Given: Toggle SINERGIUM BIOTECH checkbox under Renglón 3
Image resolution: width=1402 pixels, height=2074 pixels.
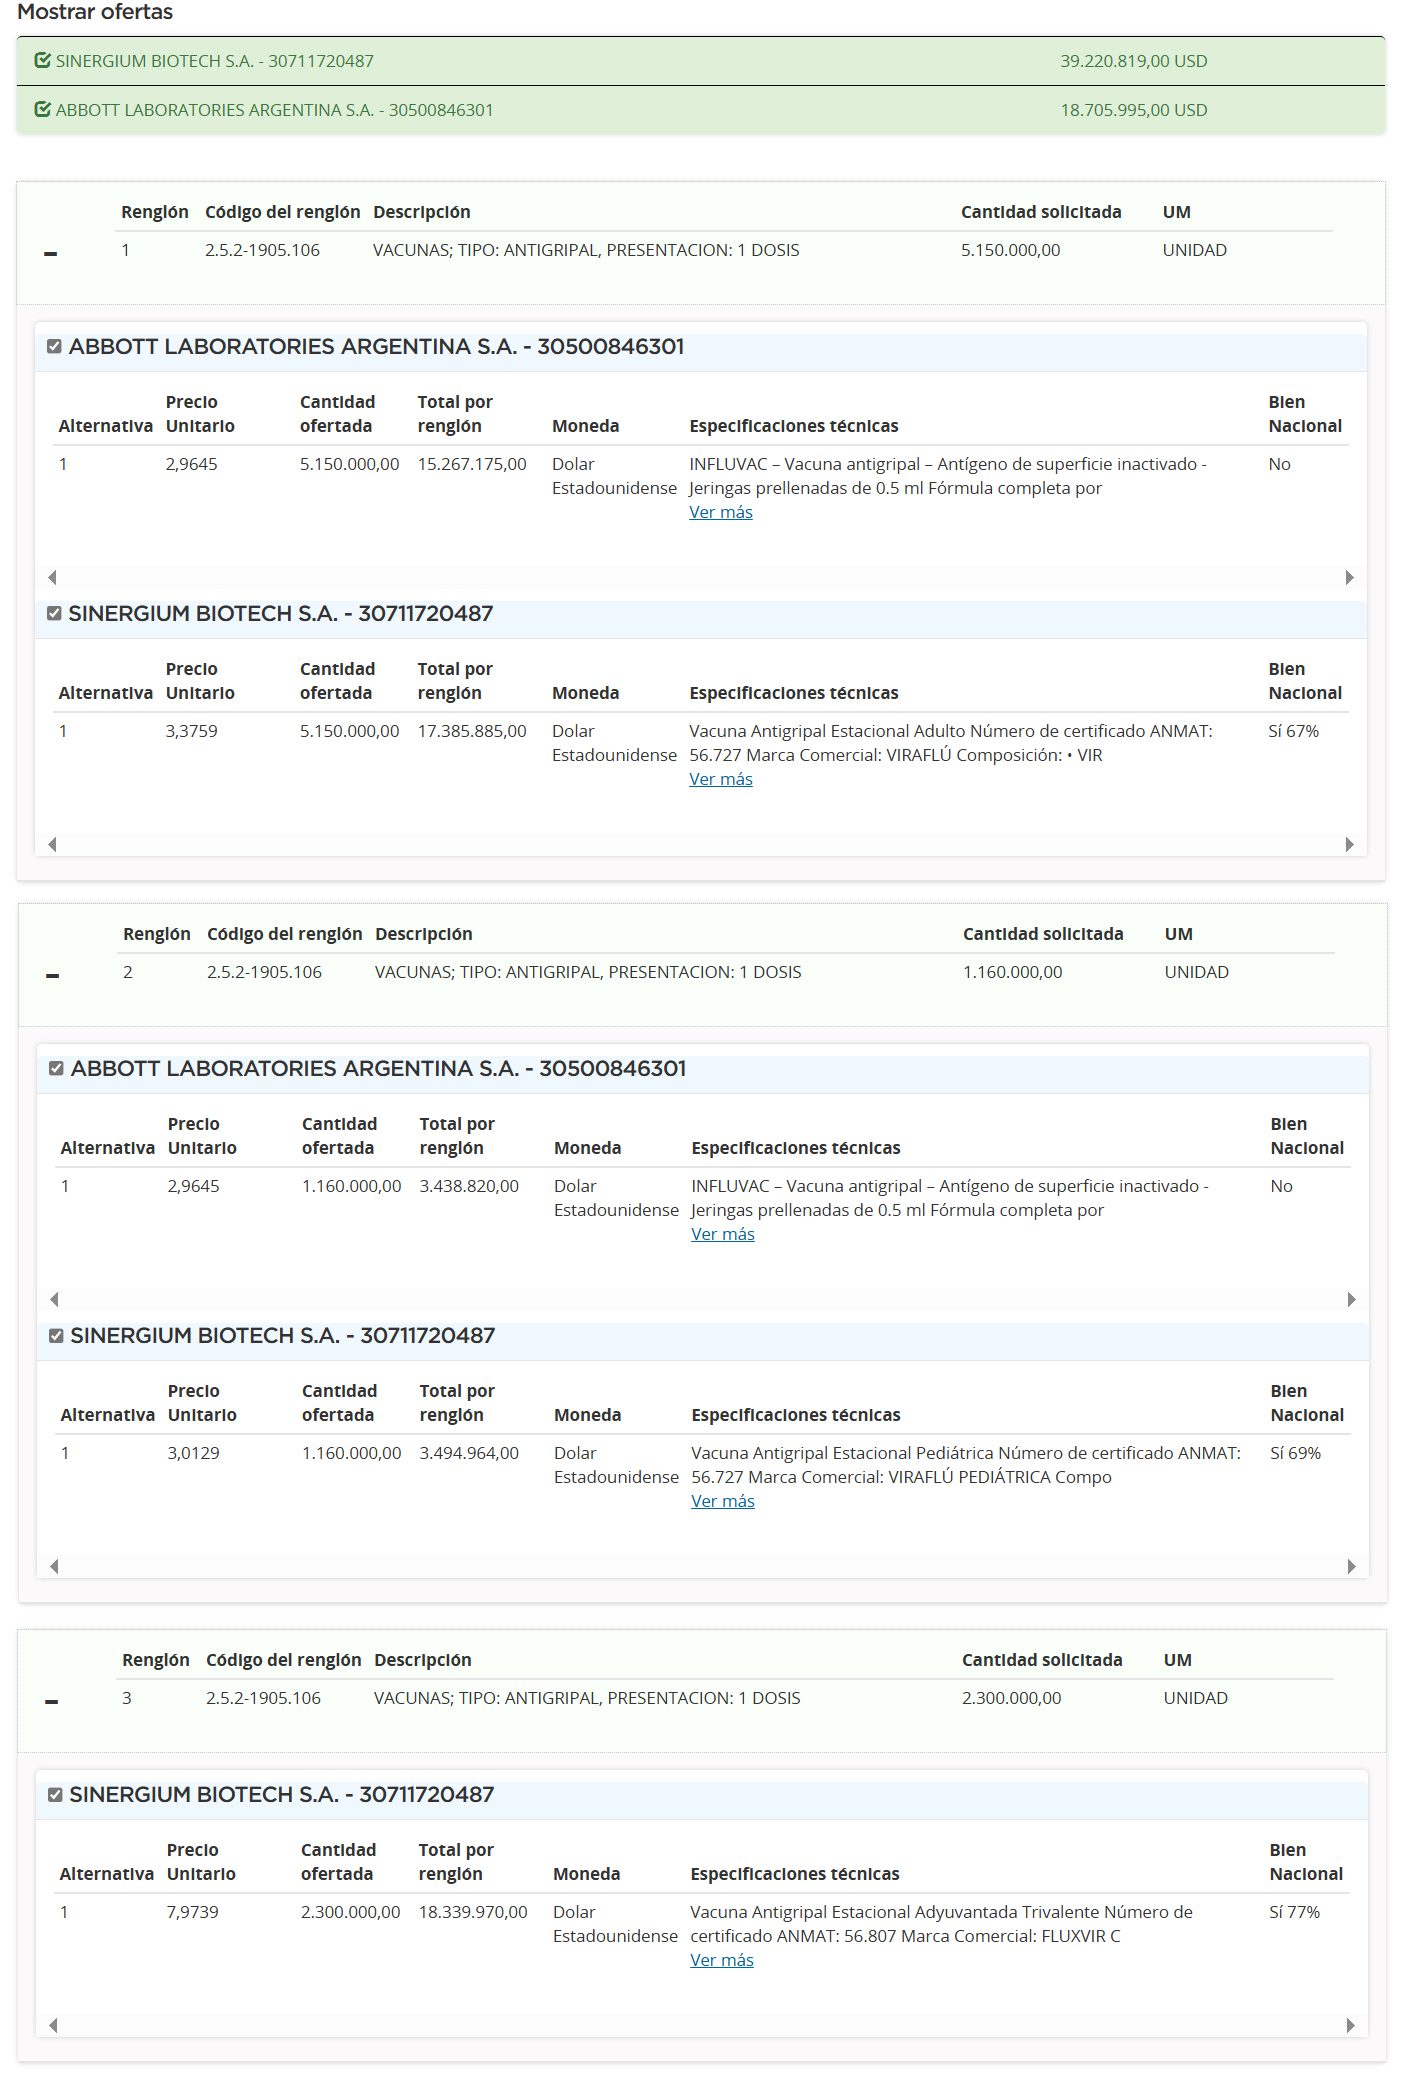Looking at the screenshot, I should (55, 1795).
